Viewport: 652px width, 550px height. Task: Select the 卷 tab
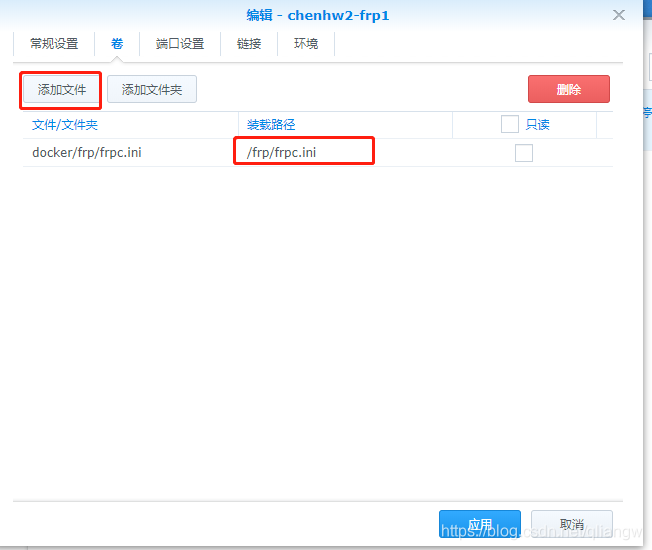pyautogui.click(x=117, y=43)
